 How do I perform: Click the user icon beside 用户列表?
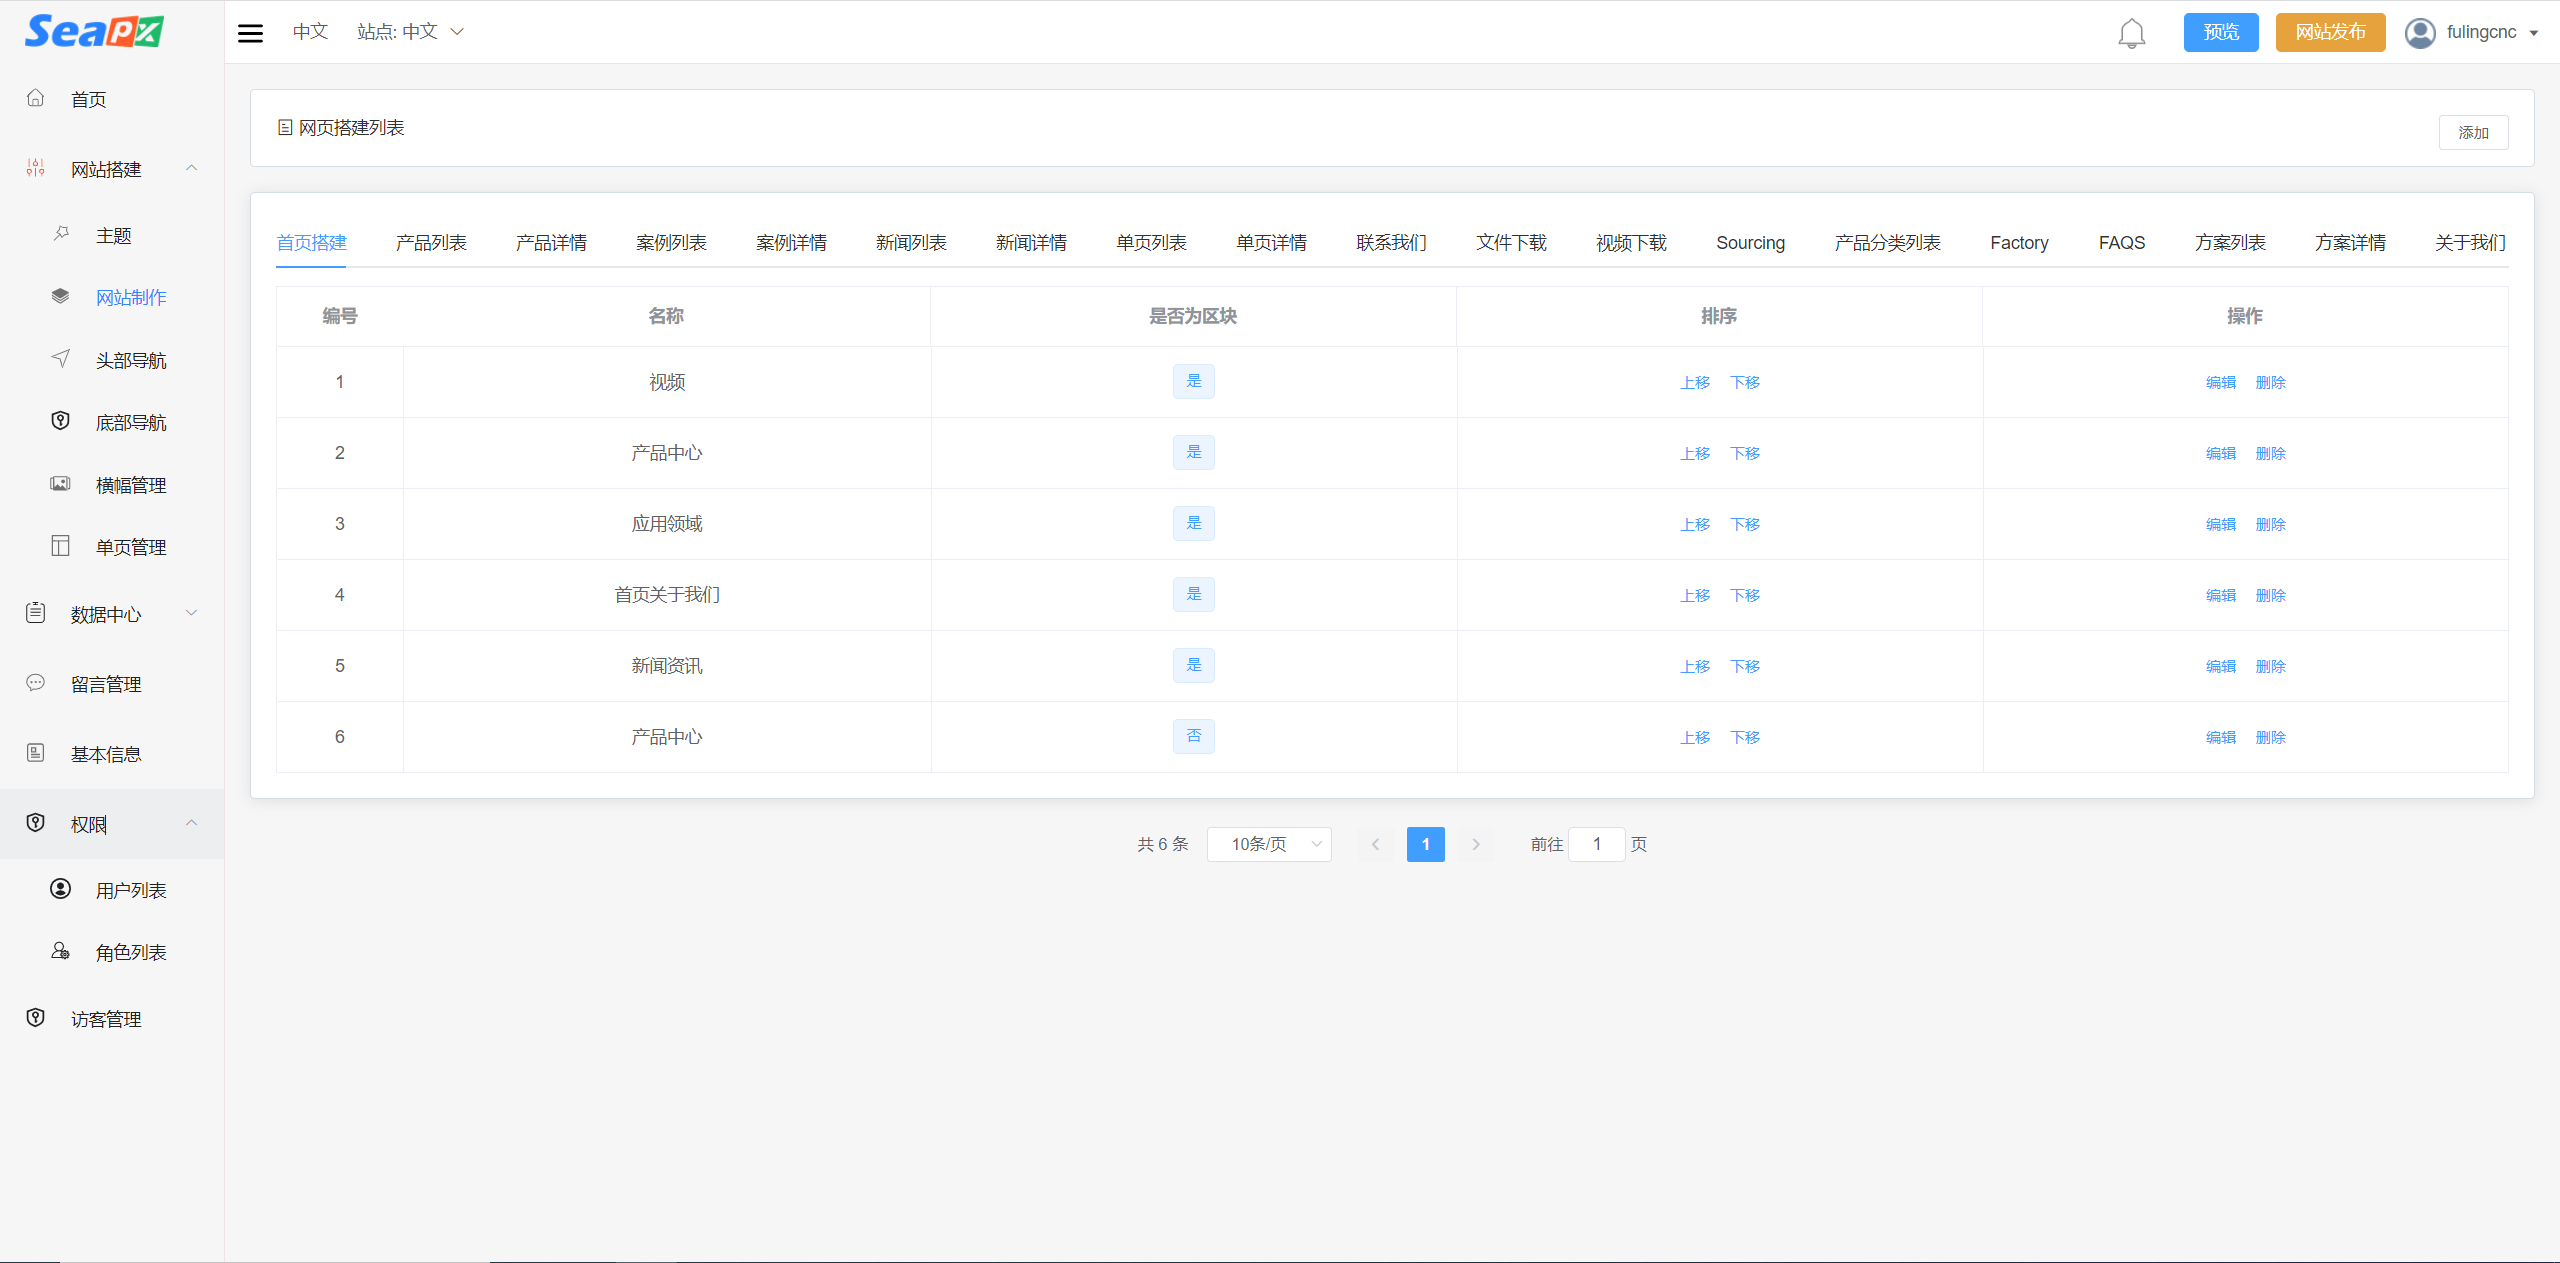pos(61,889)
